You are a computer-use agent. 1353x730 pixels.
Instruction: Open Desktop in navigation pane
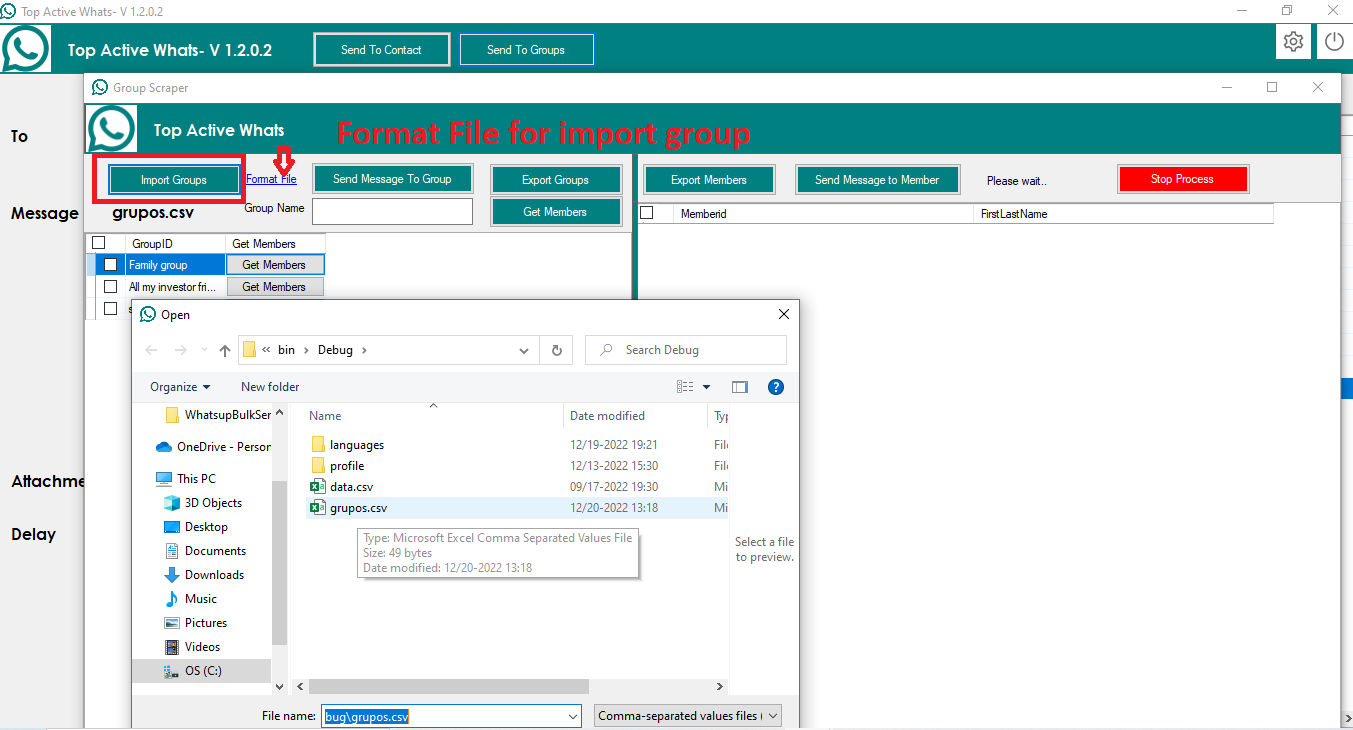(x=206, y=527)
